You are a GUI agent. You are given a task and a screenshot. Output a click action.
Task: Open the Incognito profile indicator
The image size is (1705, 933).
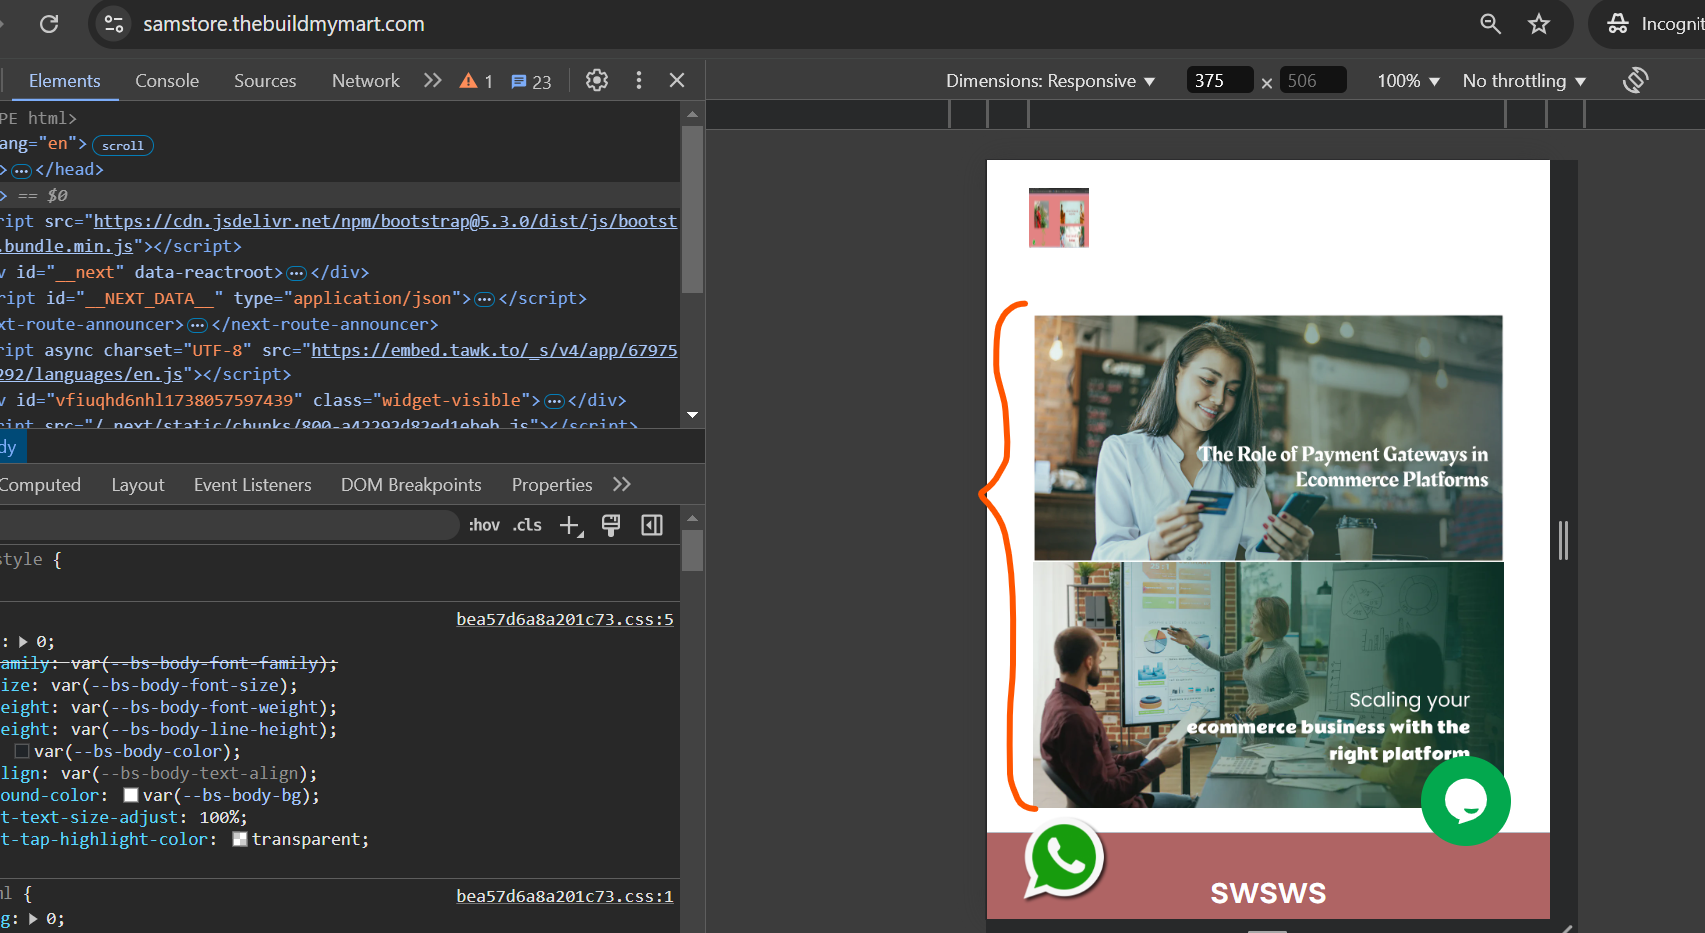[x=1652, y=24]
